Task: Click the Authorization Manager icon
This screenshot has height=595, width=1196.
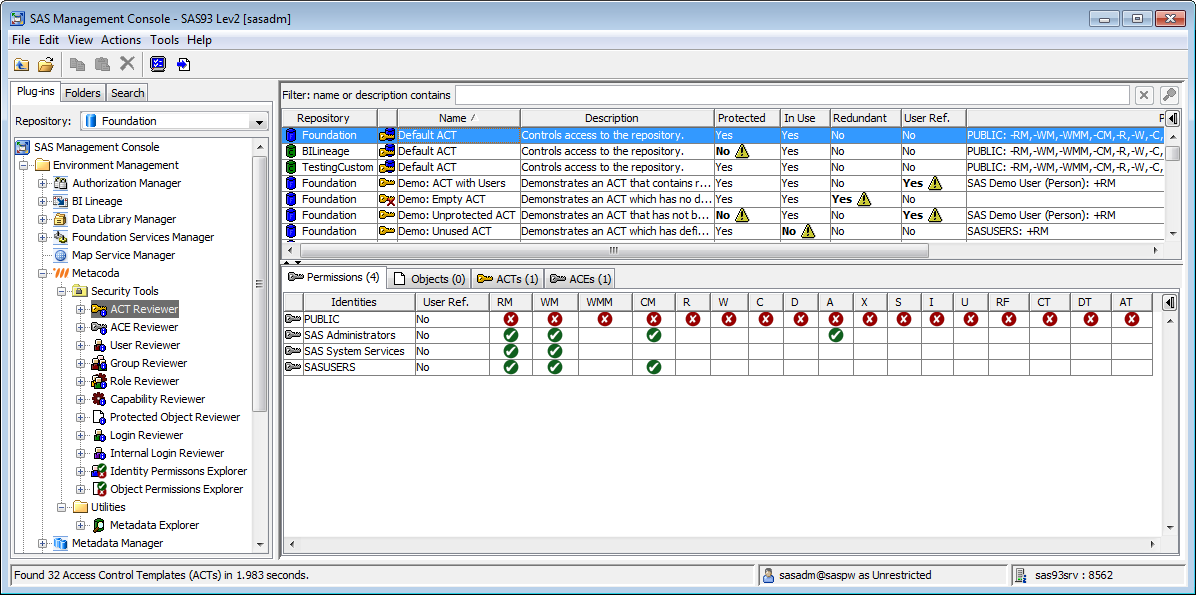Action: (x=60, y=183)
